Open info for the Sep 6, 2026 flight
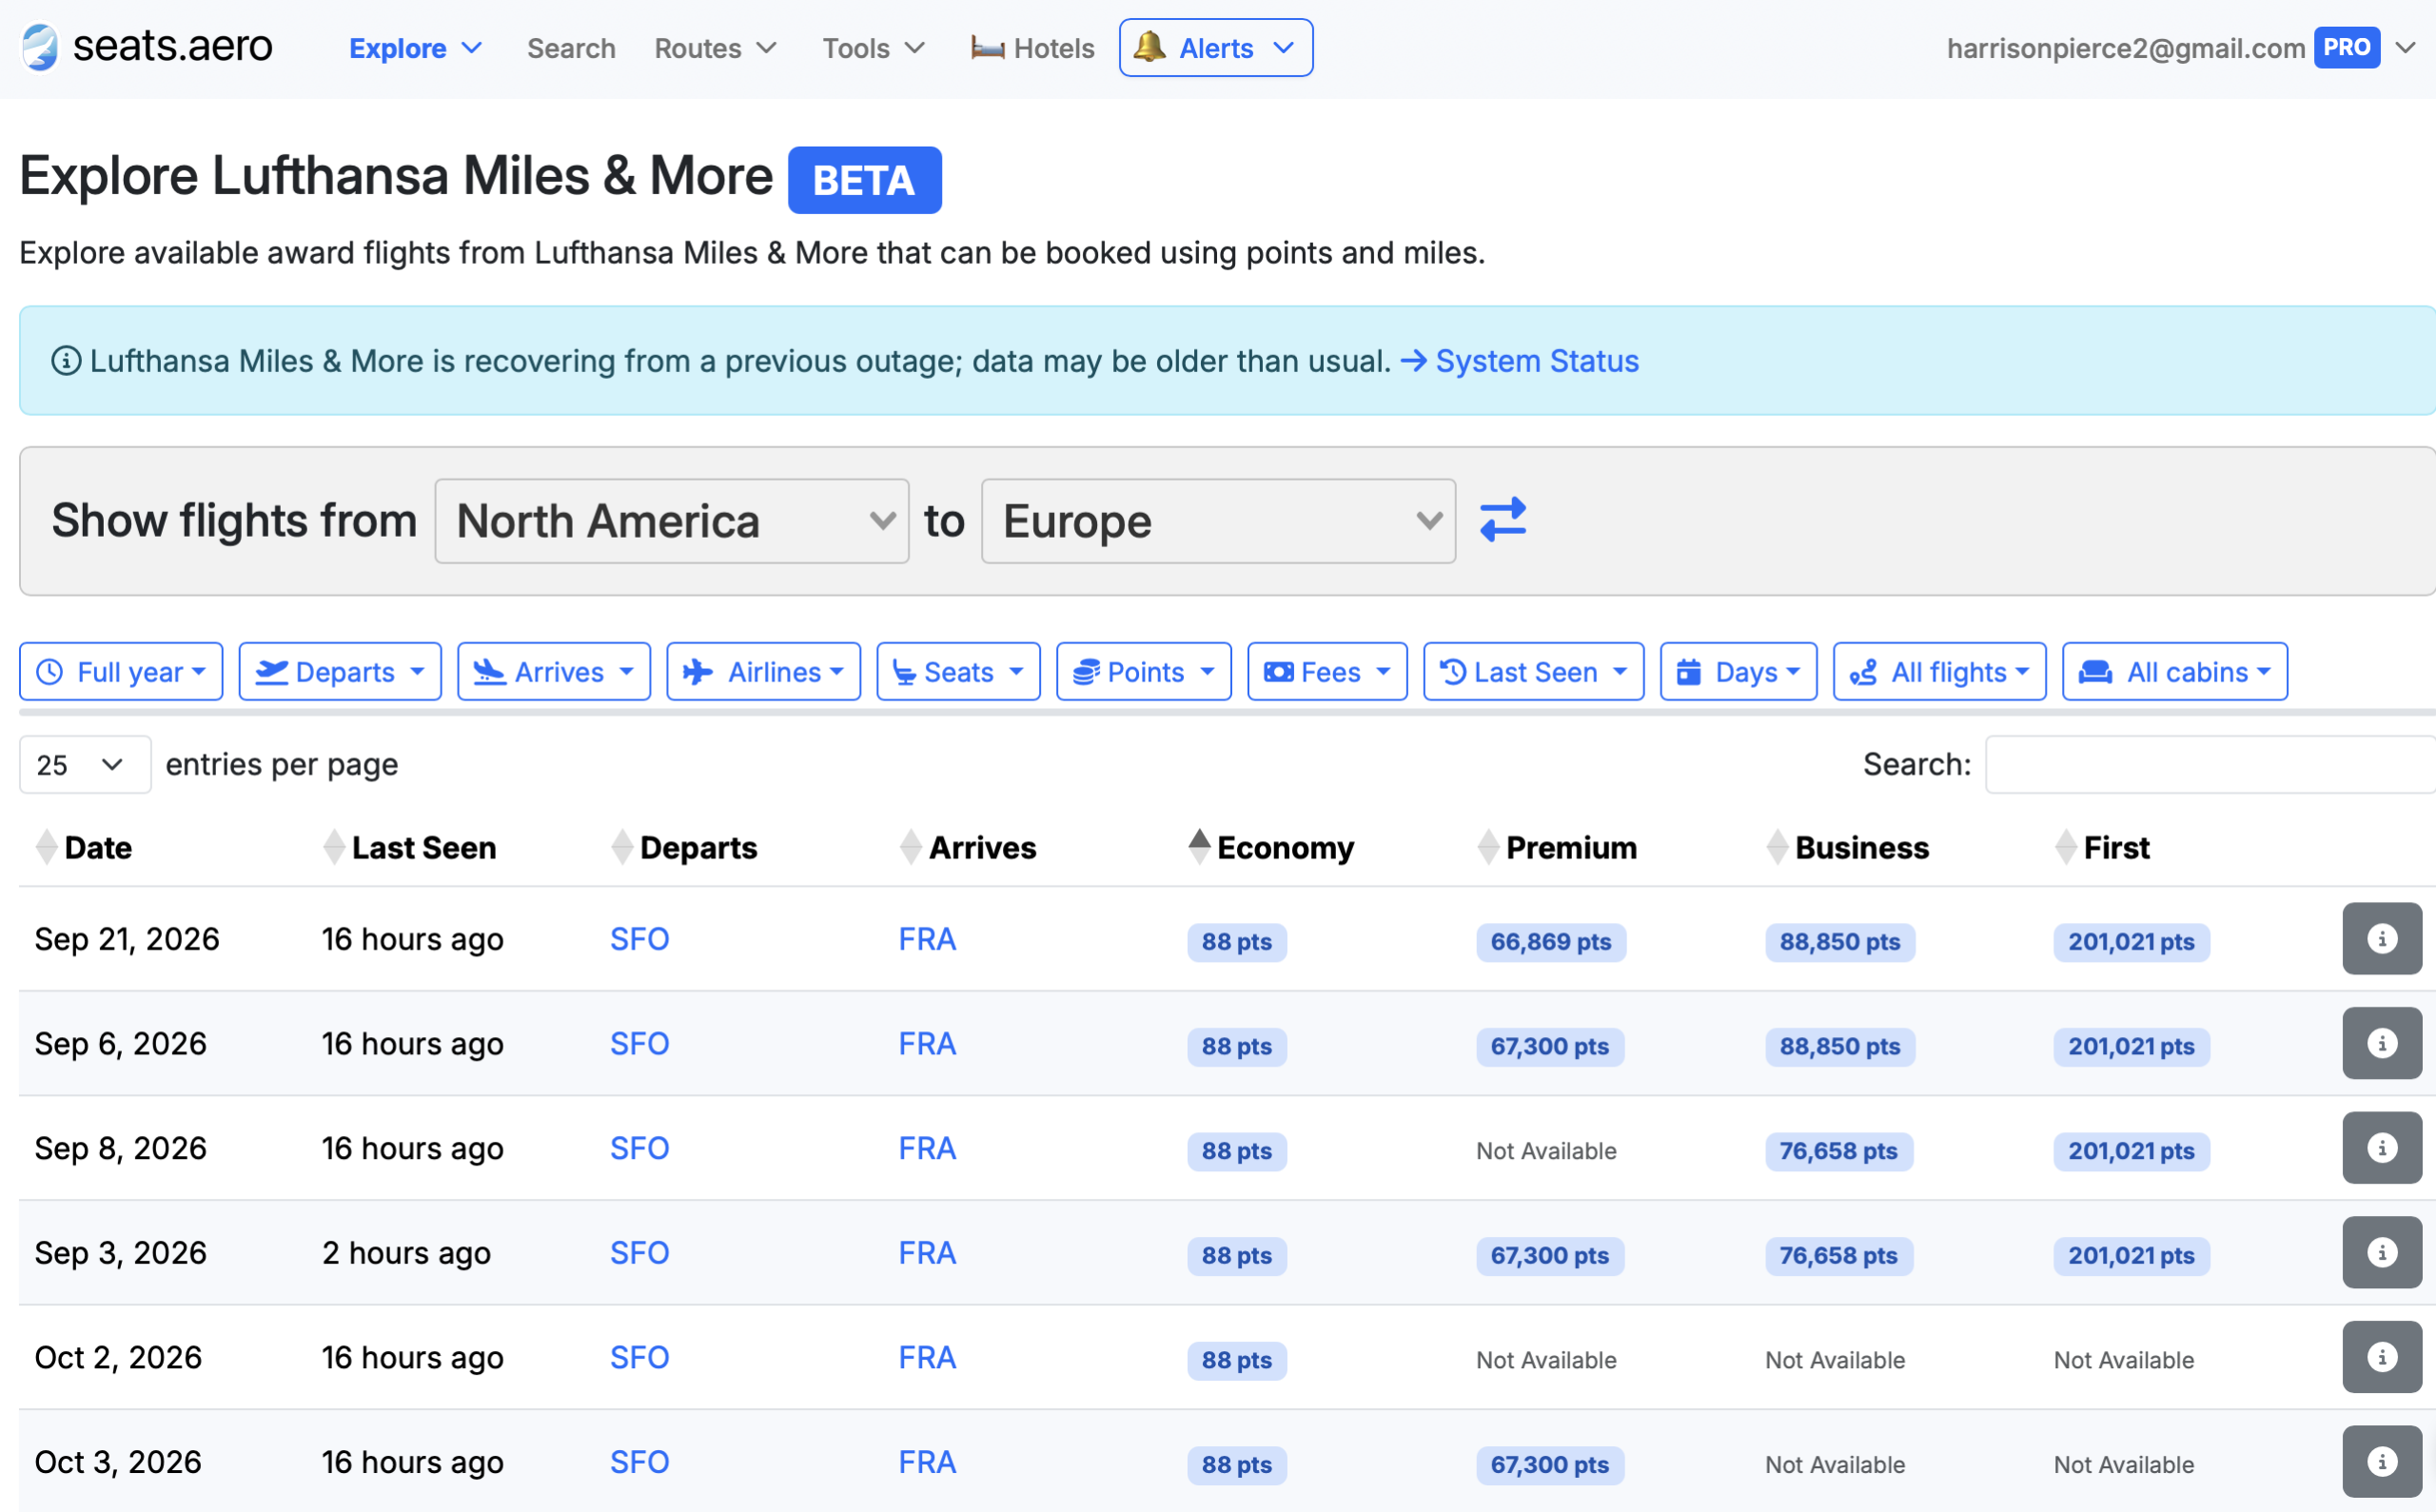Screen dimensions: 2436x1512 click(2381, 1043)
